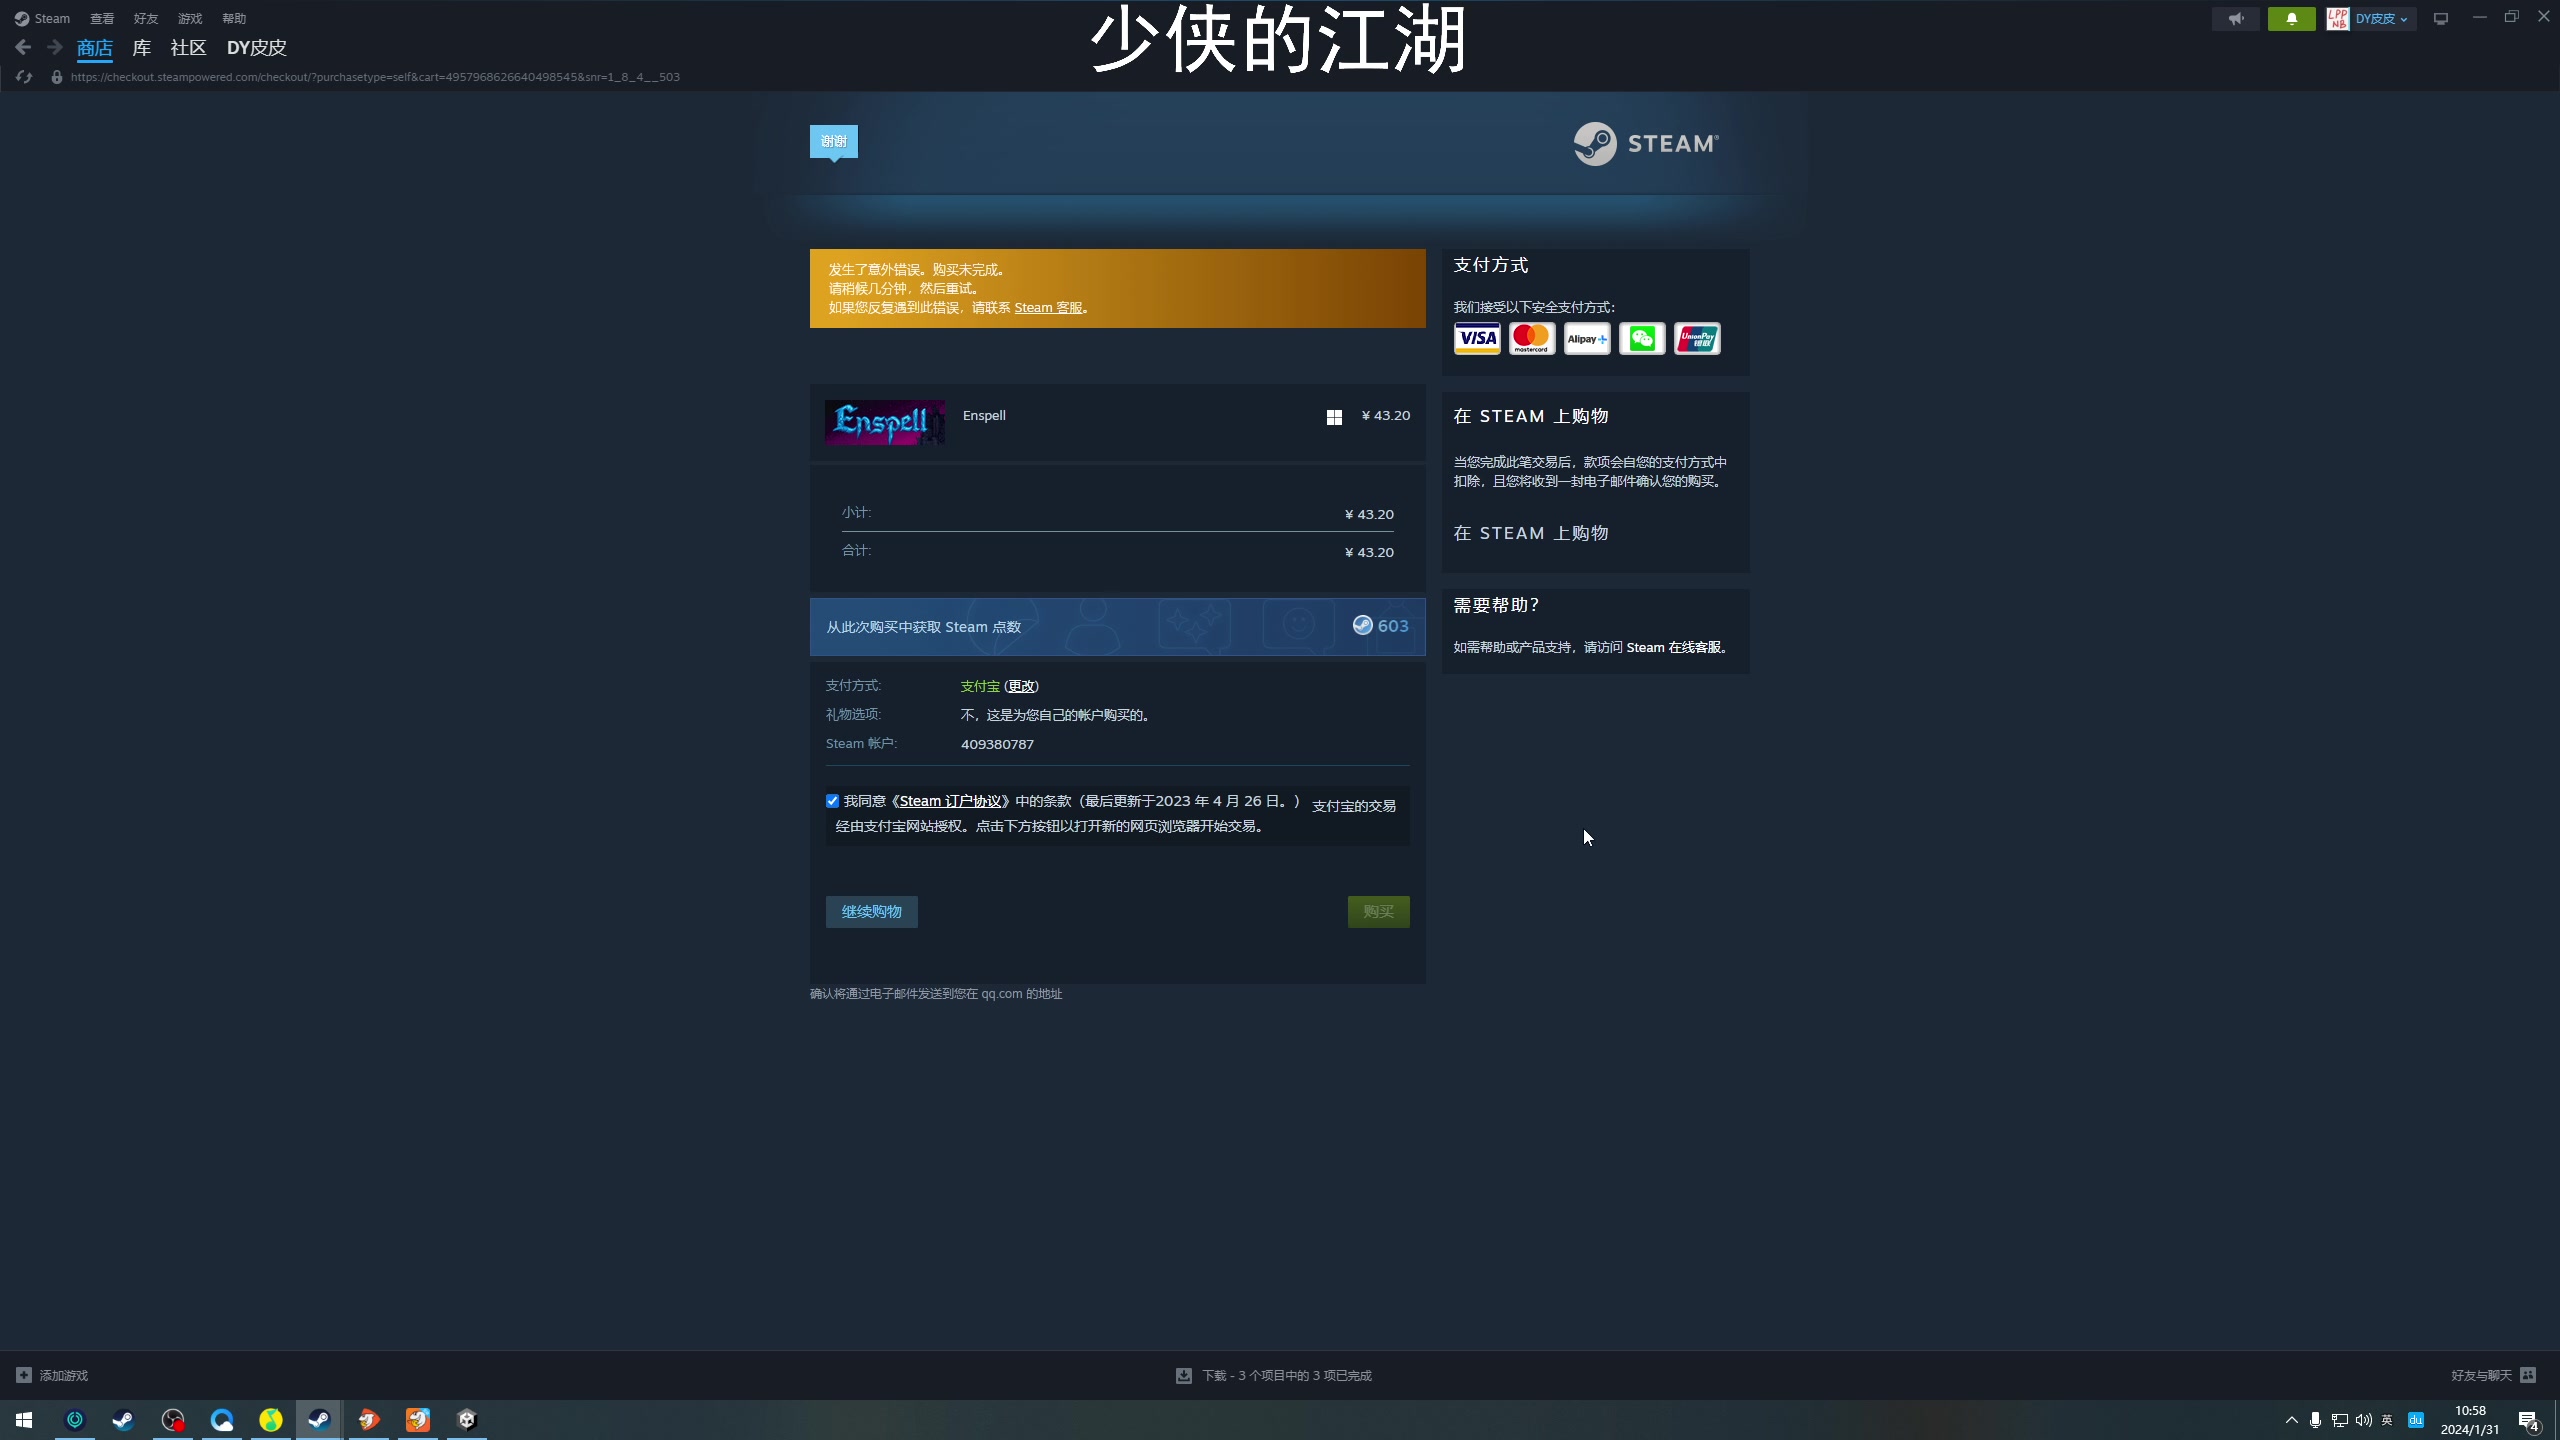Open the 查看 menu
Viewport: 2560px width, 1440px height.
coord(102,18)
